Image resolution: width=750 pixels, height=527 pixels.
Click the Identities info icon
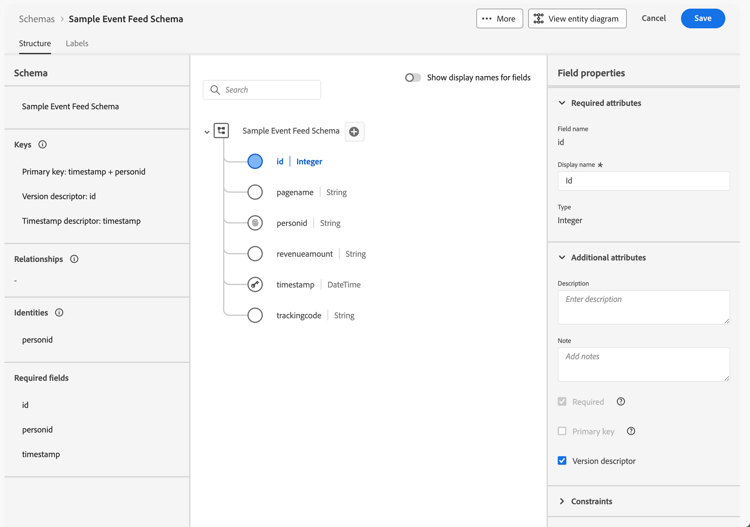pos(59,313)
